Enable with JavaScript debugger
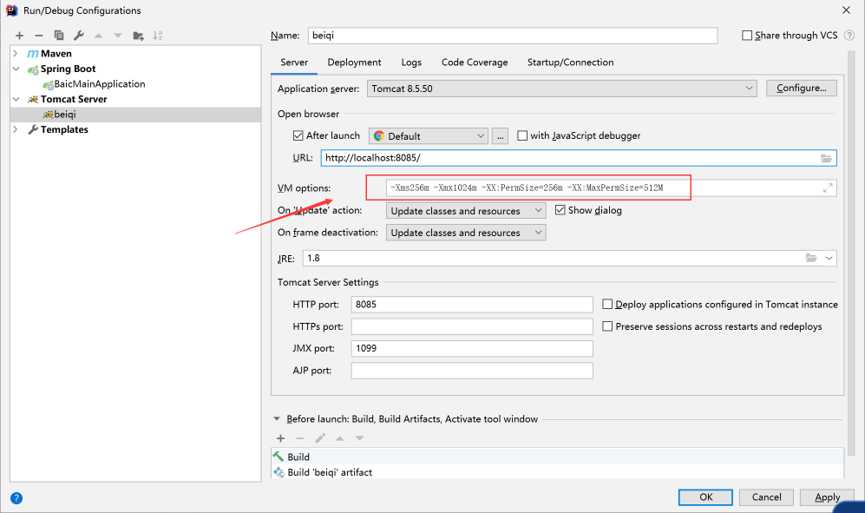865x513 pixels. [522, 136]
